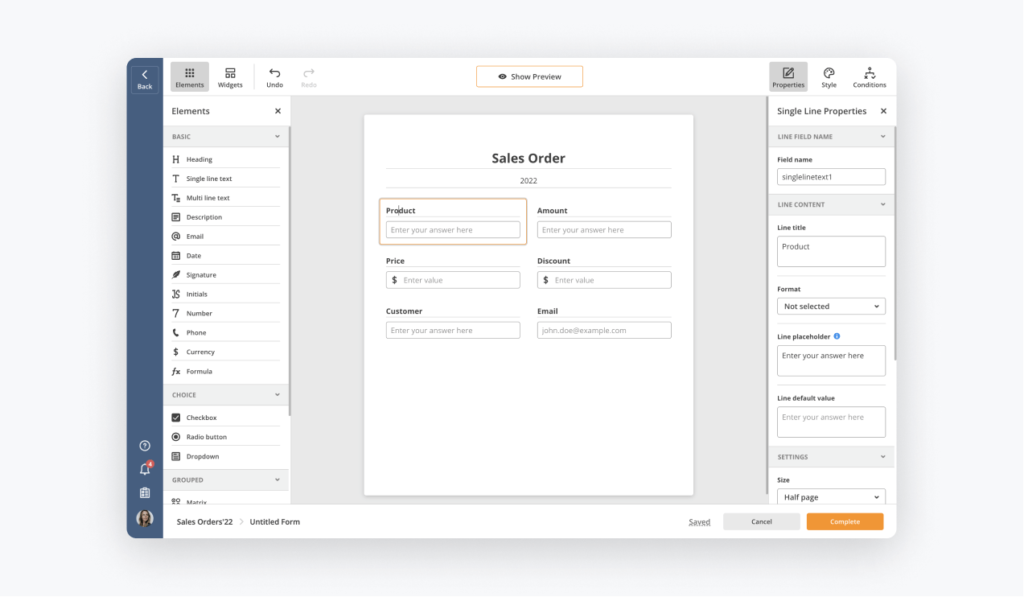
Task: Add a Signature element
Action: (x=201, y=275)
